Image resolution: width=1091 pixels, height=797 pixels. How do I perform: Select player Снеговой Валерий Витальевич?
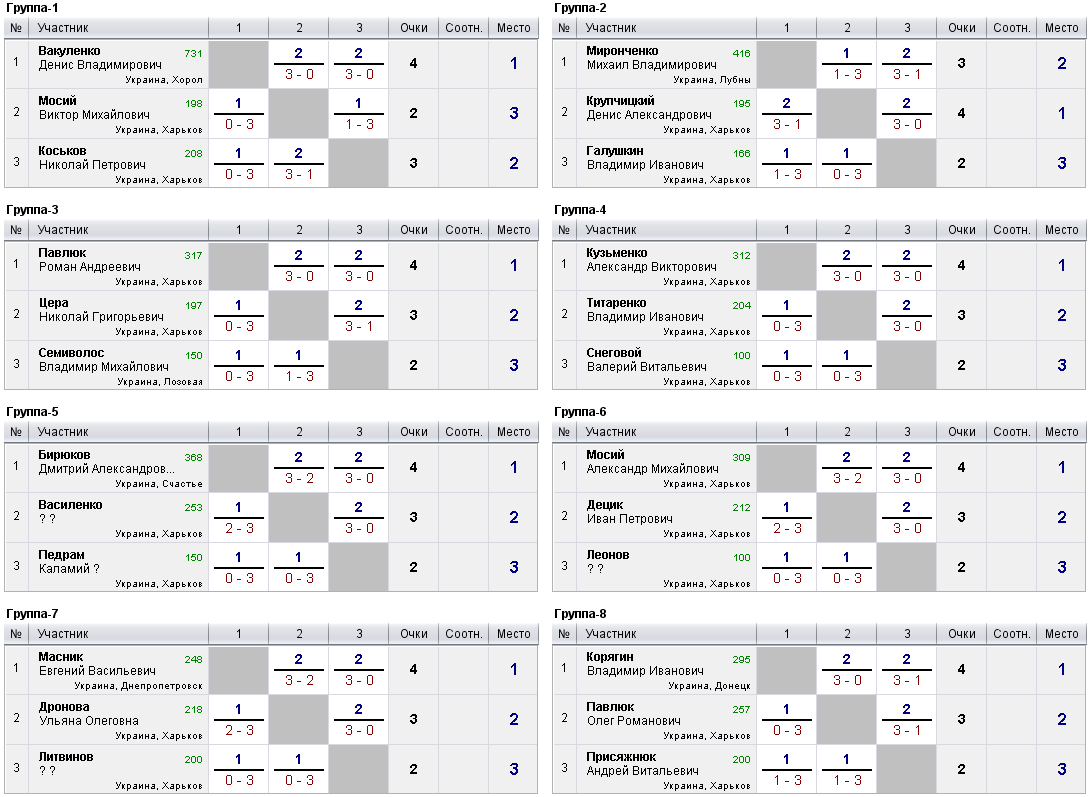[646, 360]
